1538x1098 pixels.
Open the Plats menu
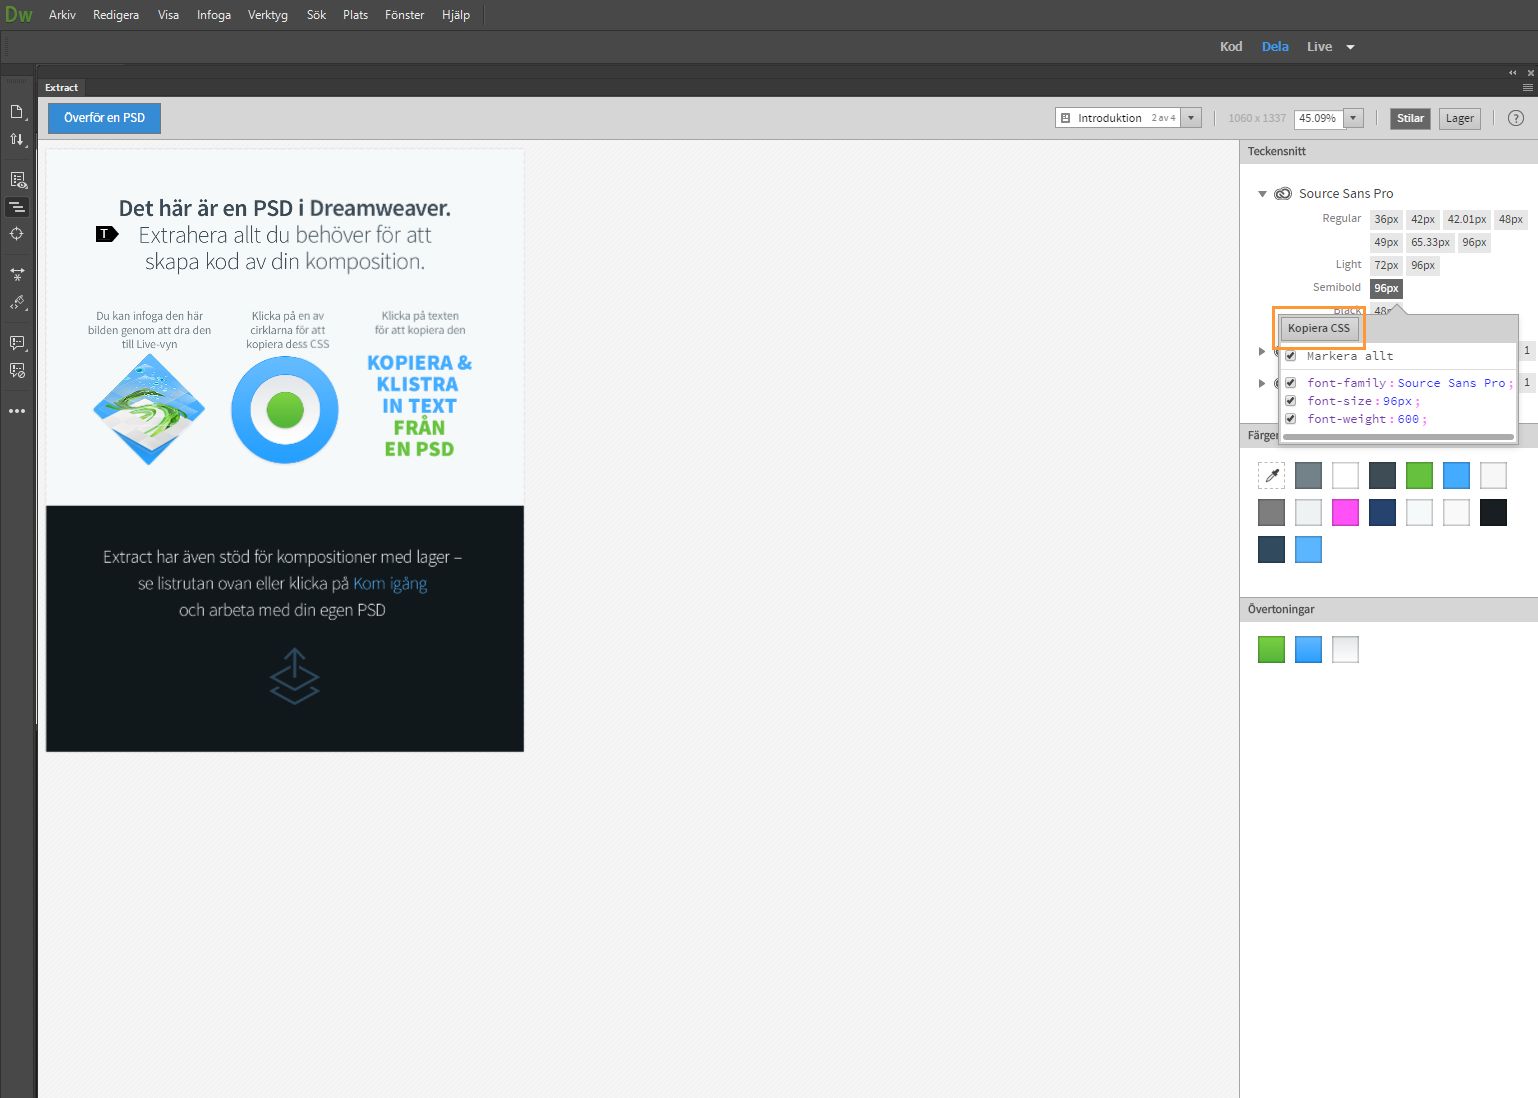tap(355, 15)
